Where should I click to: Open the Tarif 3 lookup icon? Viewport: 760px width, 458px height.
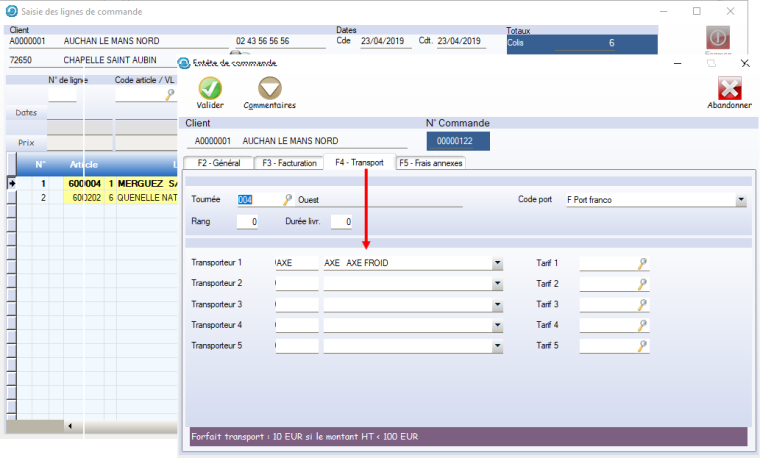point(643,305)
